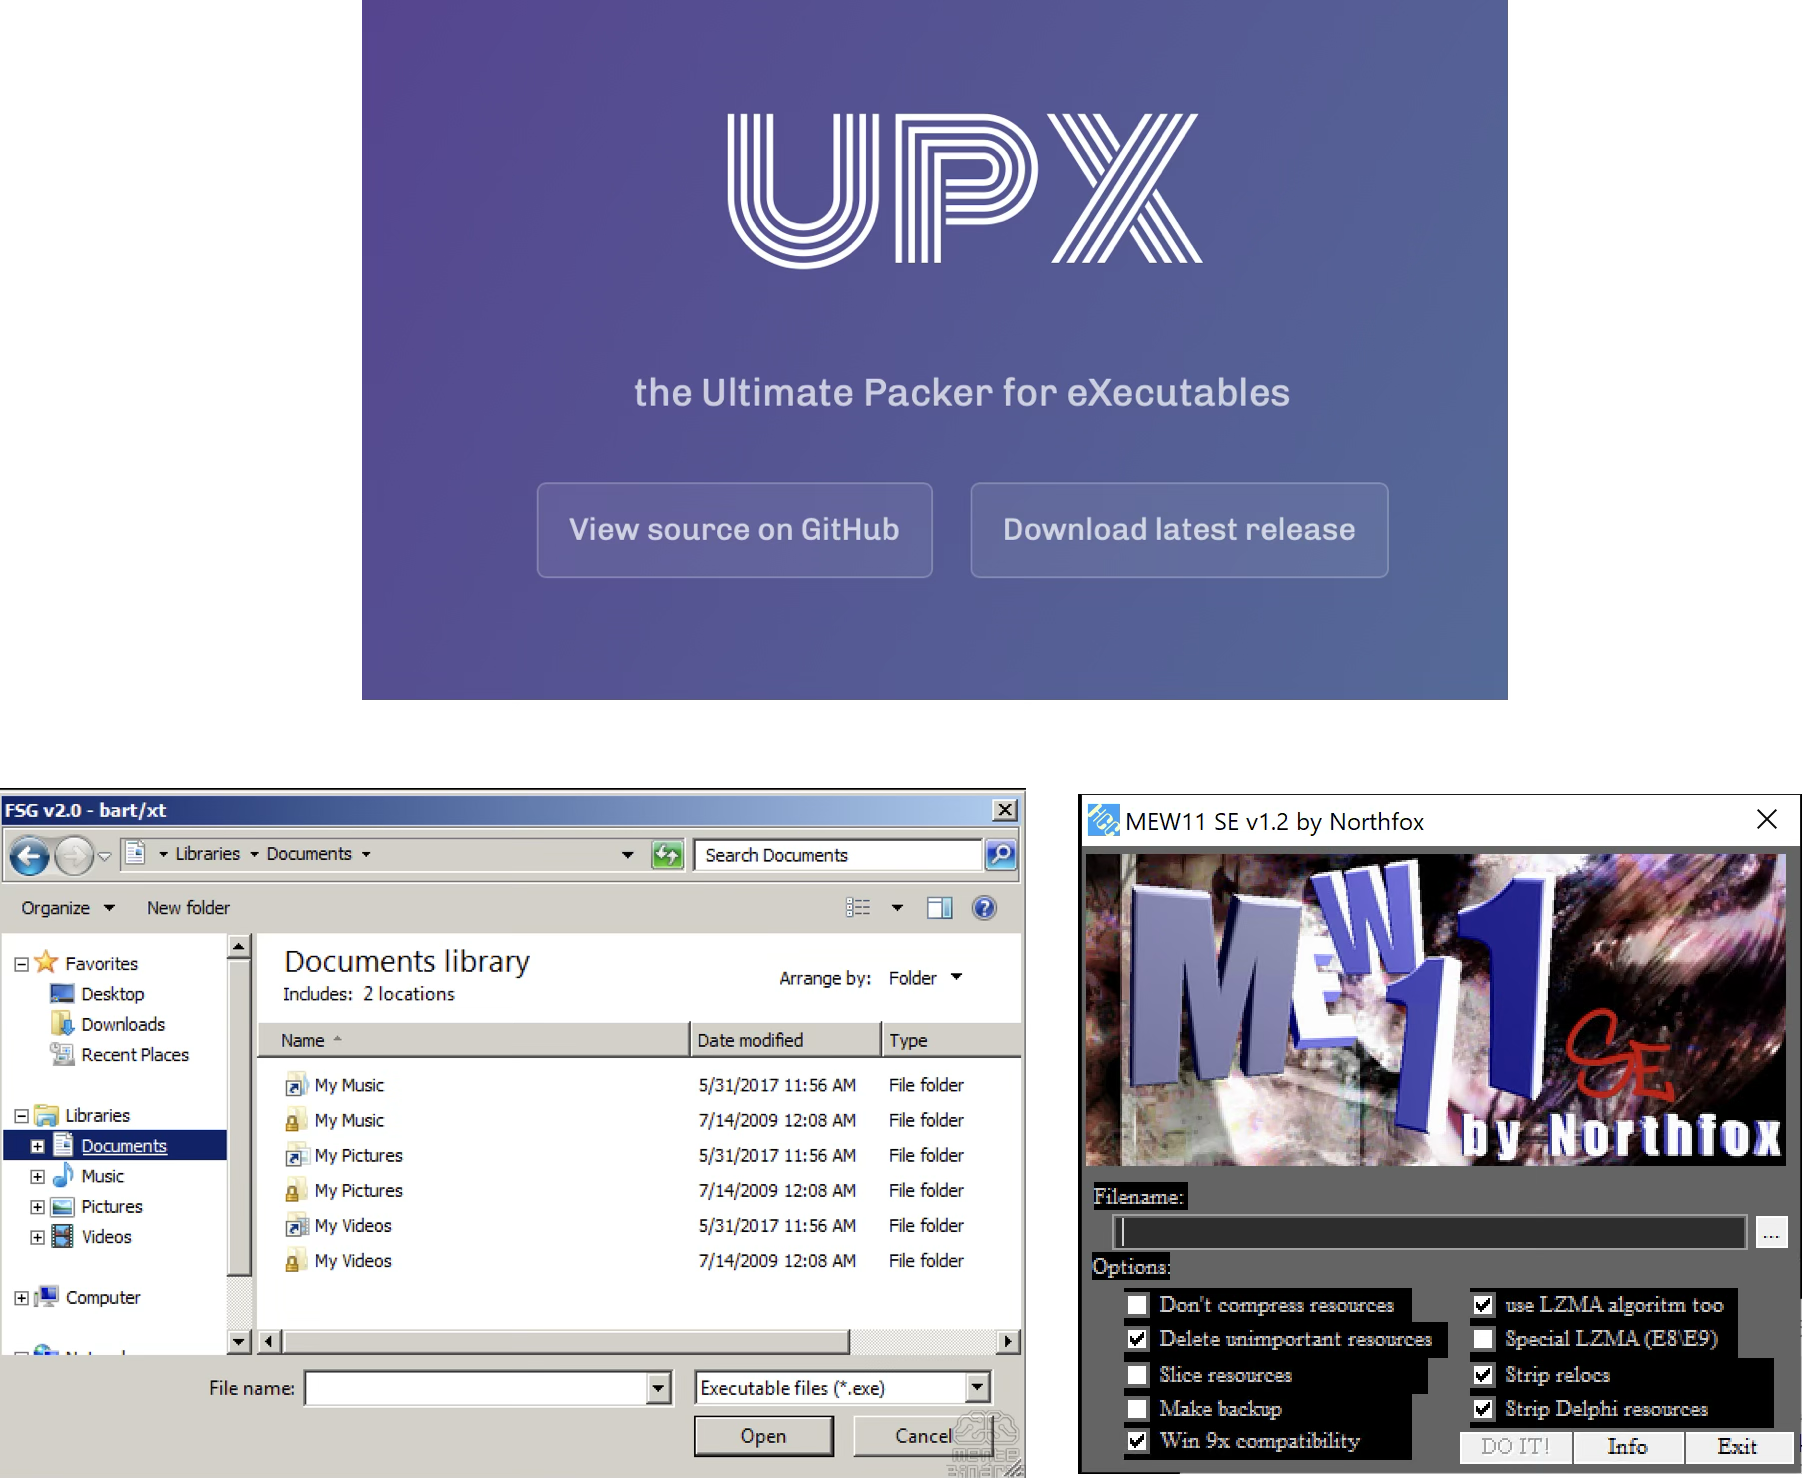Click the Documents breadcrumb in address bar
Screen dimensions: 1802x1478
[x=309, y=854]
